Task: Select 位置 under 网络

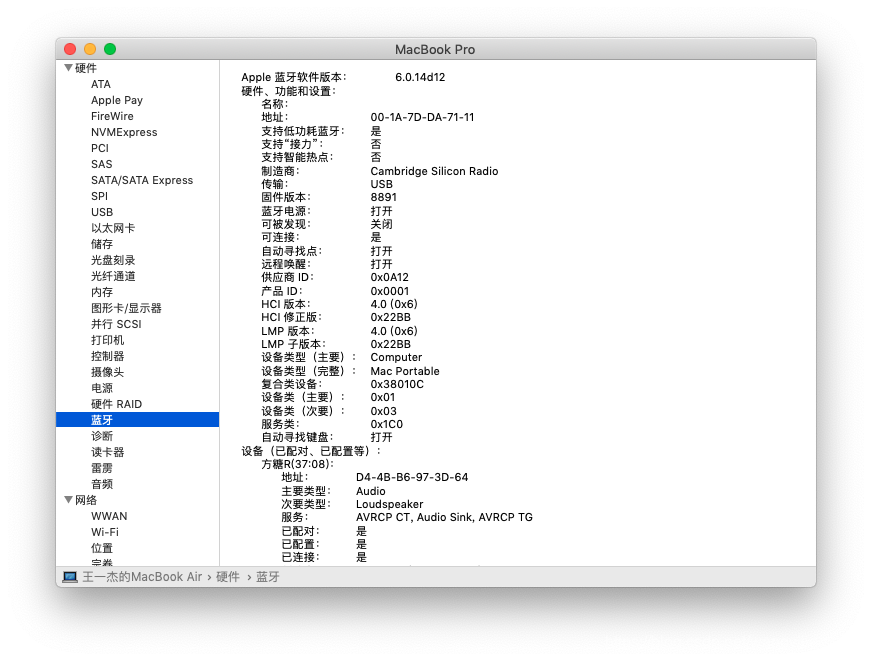Action: (x=102, y=548)
